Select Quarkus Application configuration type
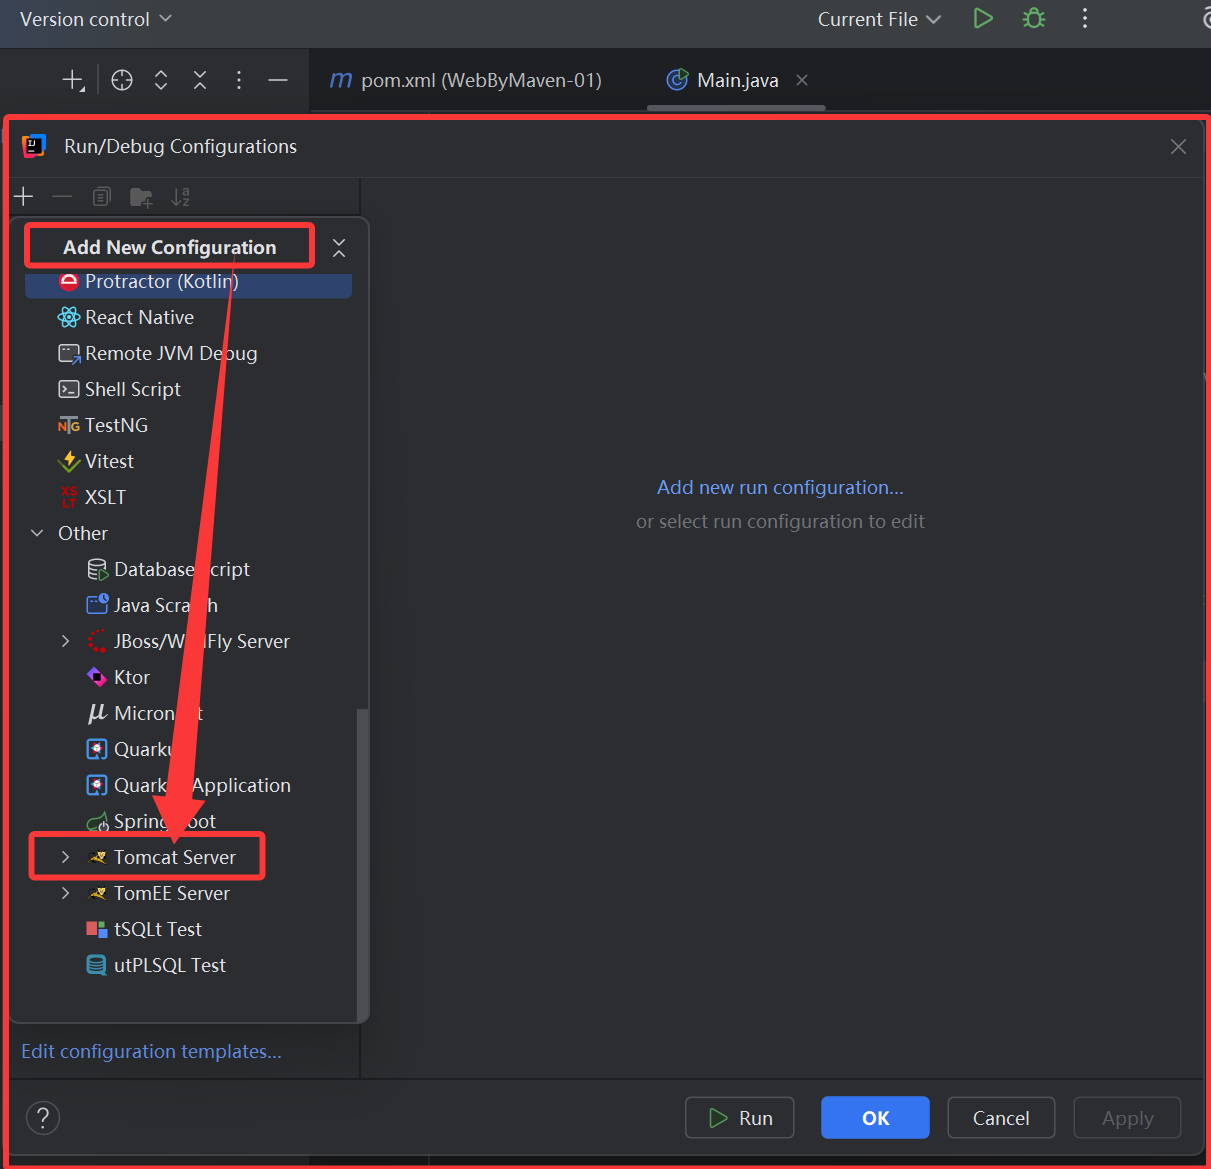Screen dimensions: 1211x1169 coord(188,785)
